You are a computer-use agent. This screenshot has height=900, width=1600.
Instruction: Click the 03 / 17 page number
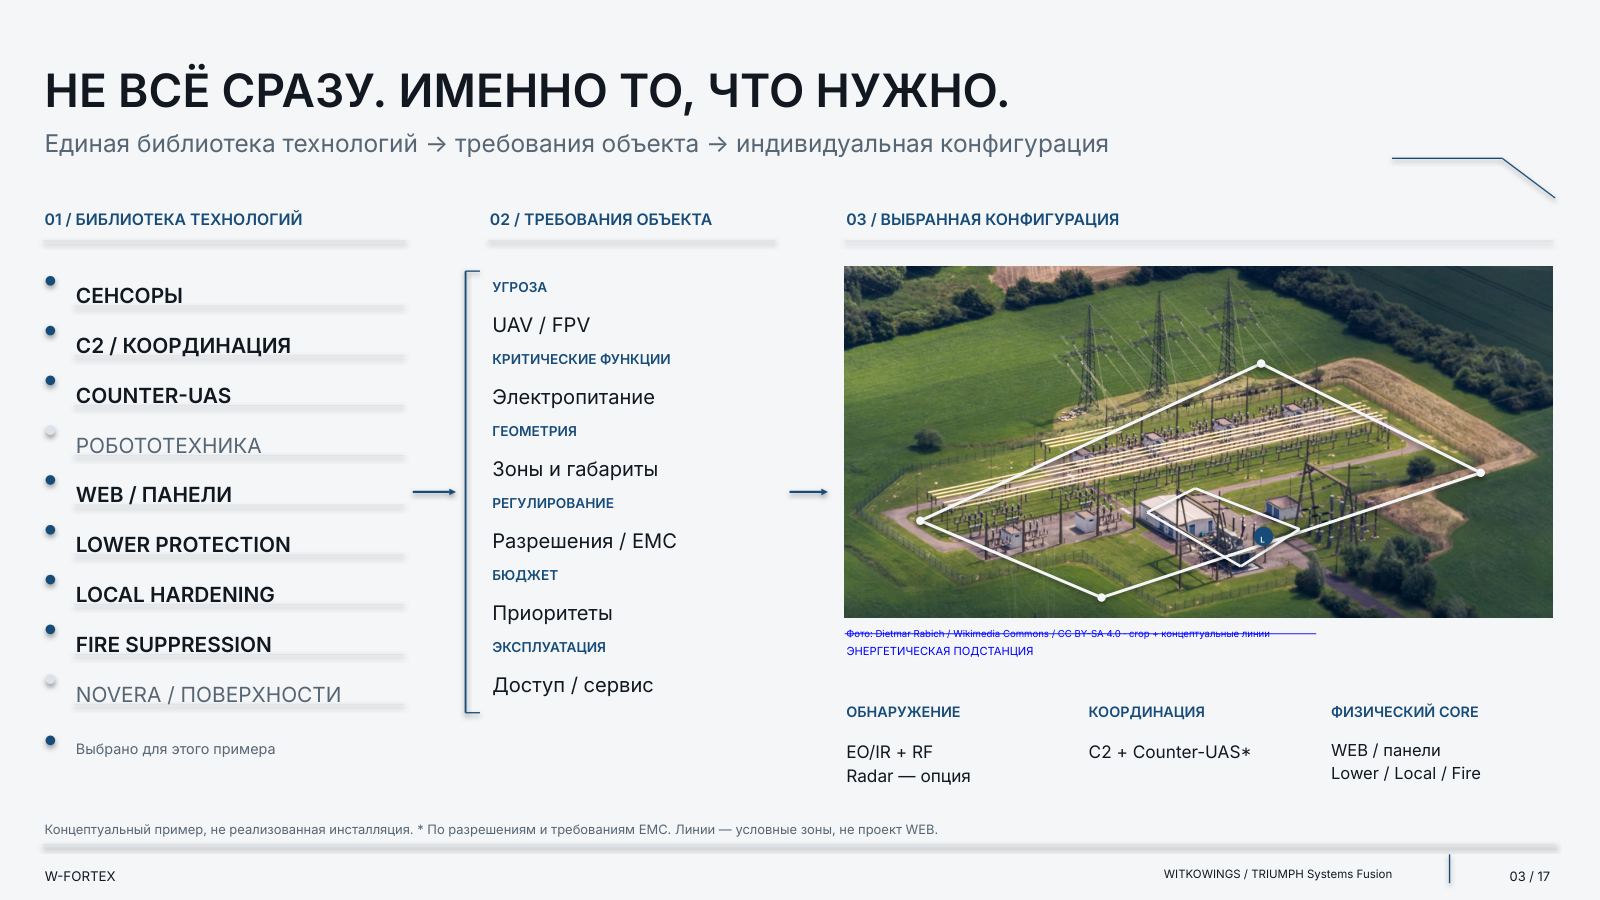click(1530, 876)
